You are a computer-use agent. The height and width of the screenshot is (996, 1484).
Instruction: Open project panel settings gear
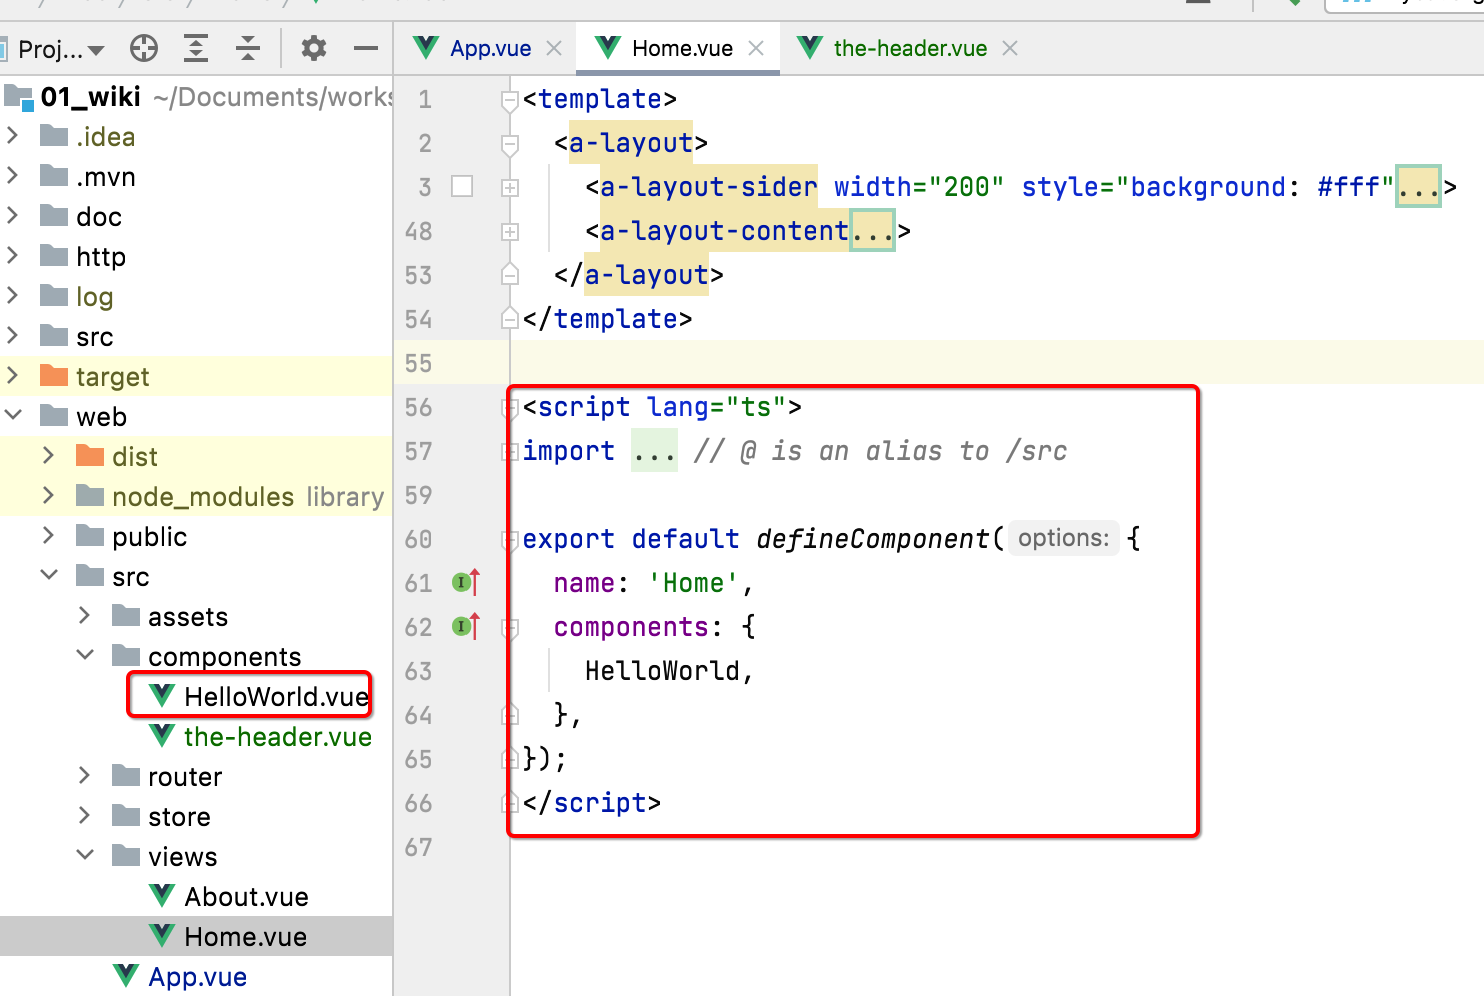[x=314, y=48]
